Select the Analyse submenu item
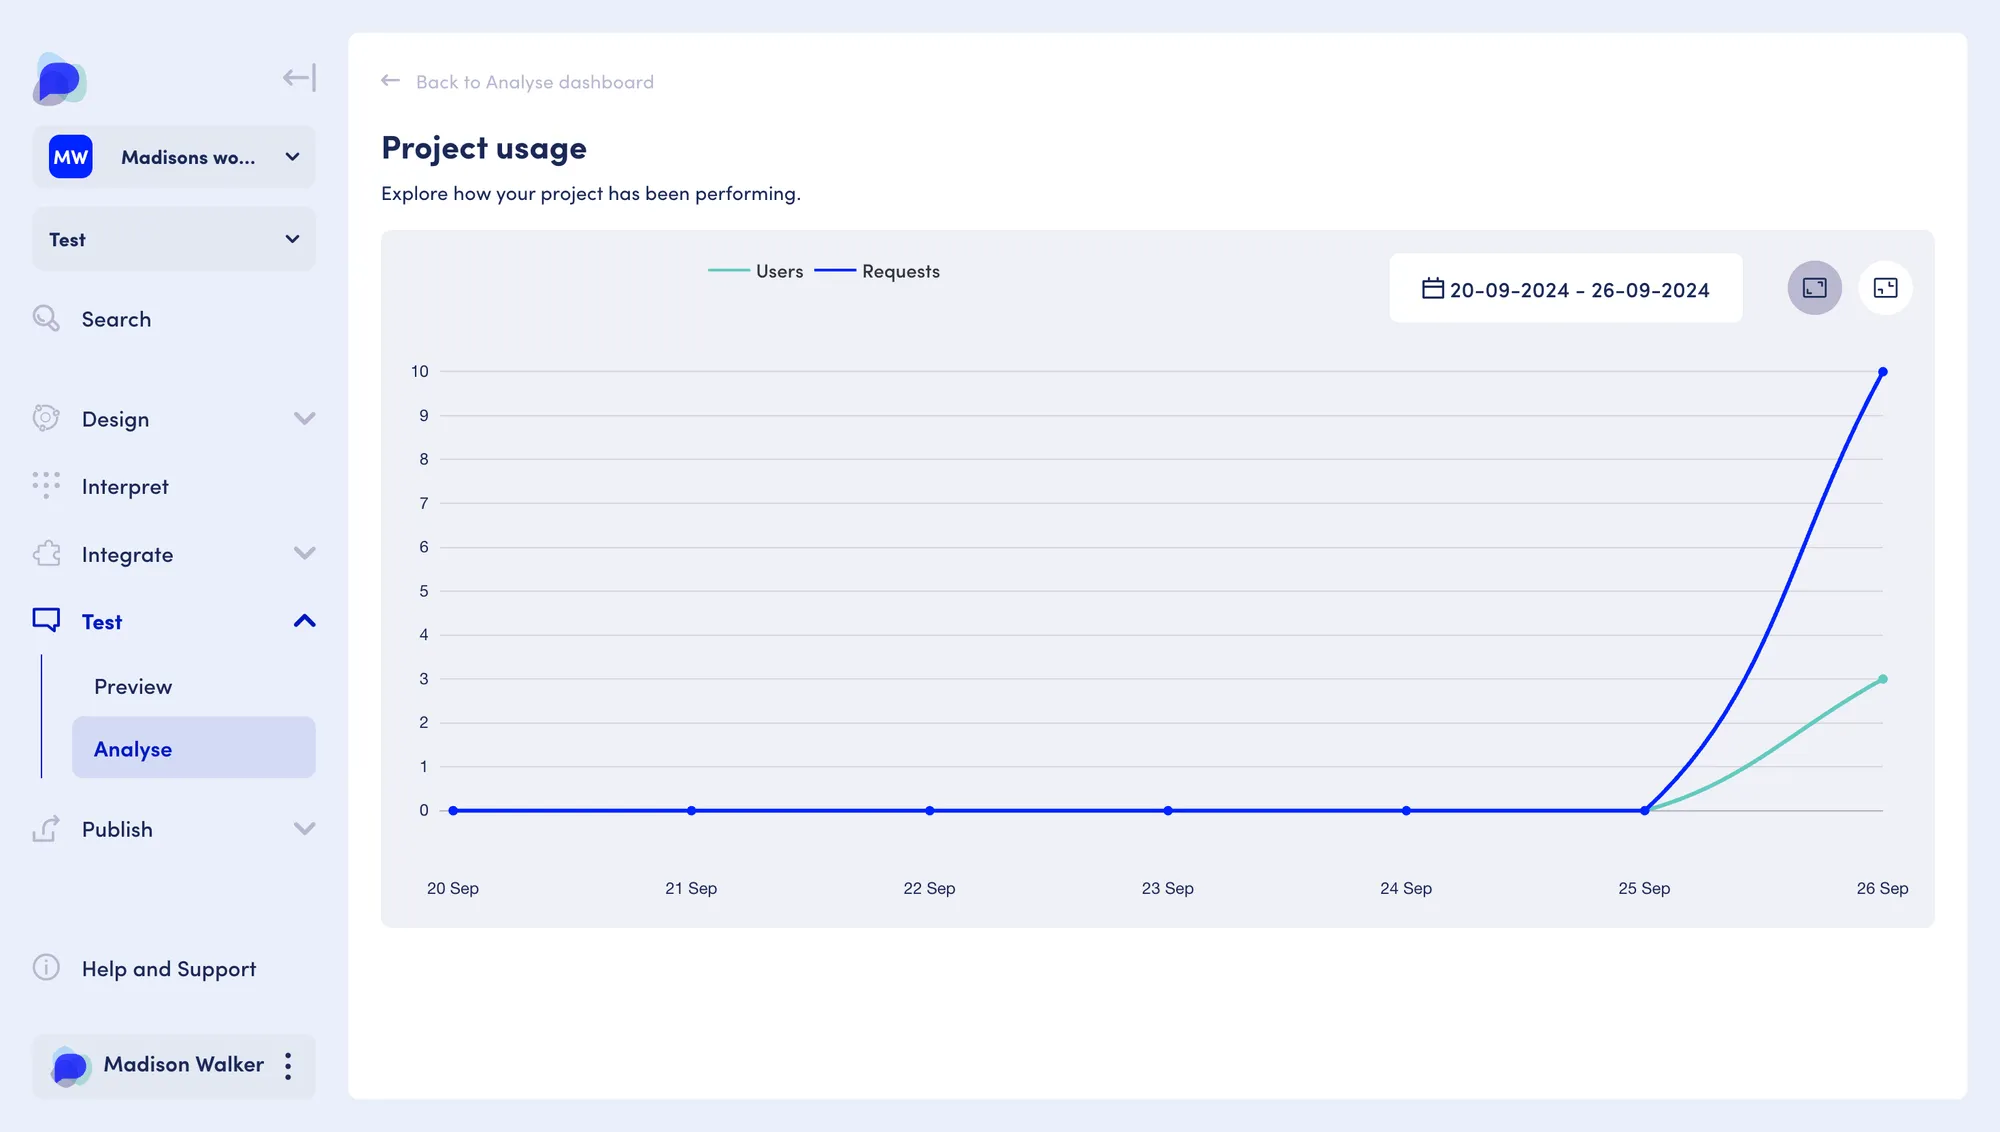 194,748
